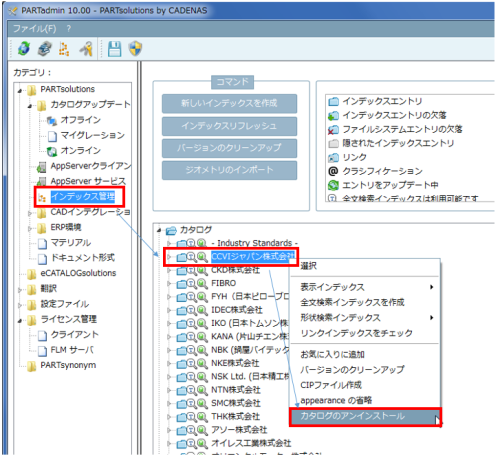Click the security shield toolbar icon

click(136, 49)
